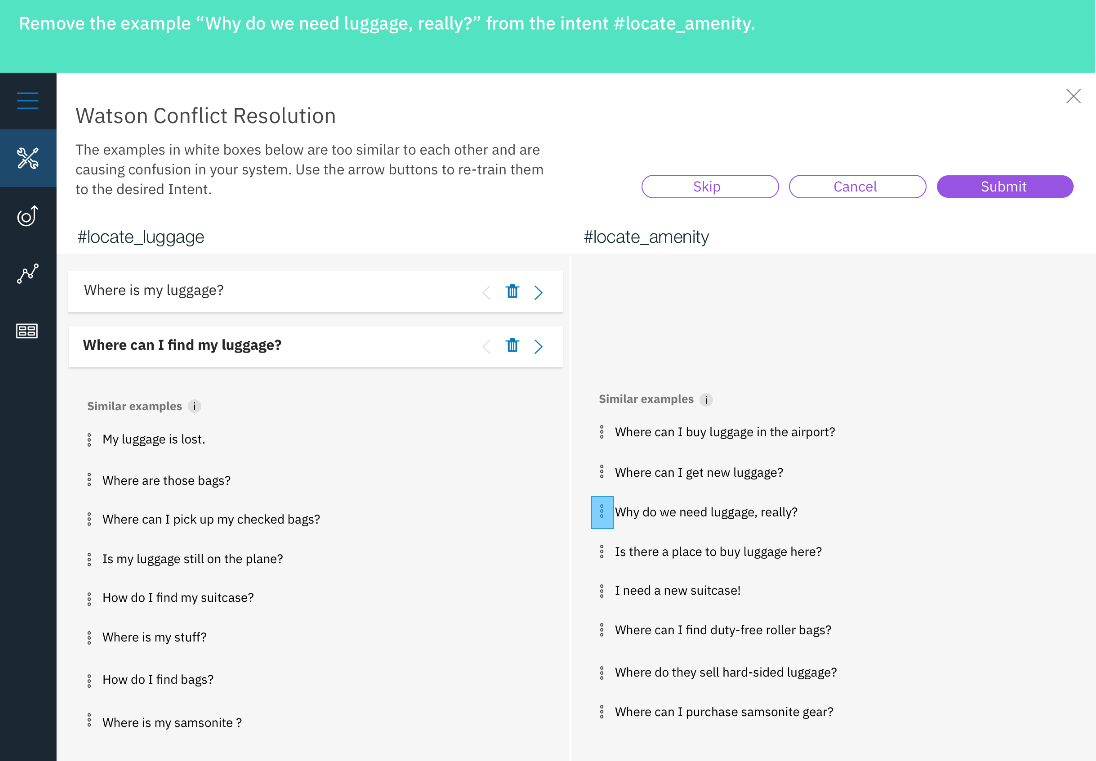
Task: Click left arrow on "Where is my luggage?"
Action: click(486, 292)
